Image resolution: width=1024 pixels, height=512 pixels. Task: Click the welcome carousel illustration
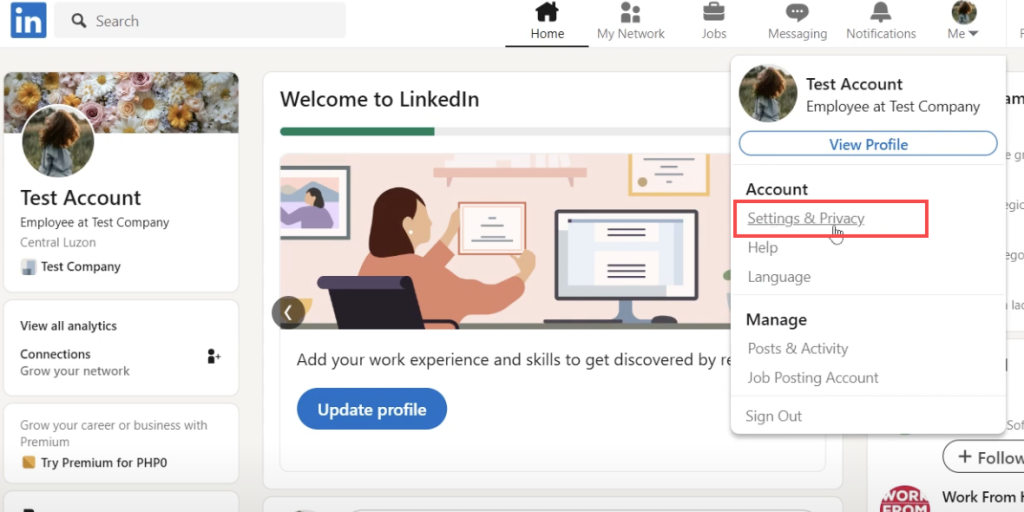coord(504,242)
